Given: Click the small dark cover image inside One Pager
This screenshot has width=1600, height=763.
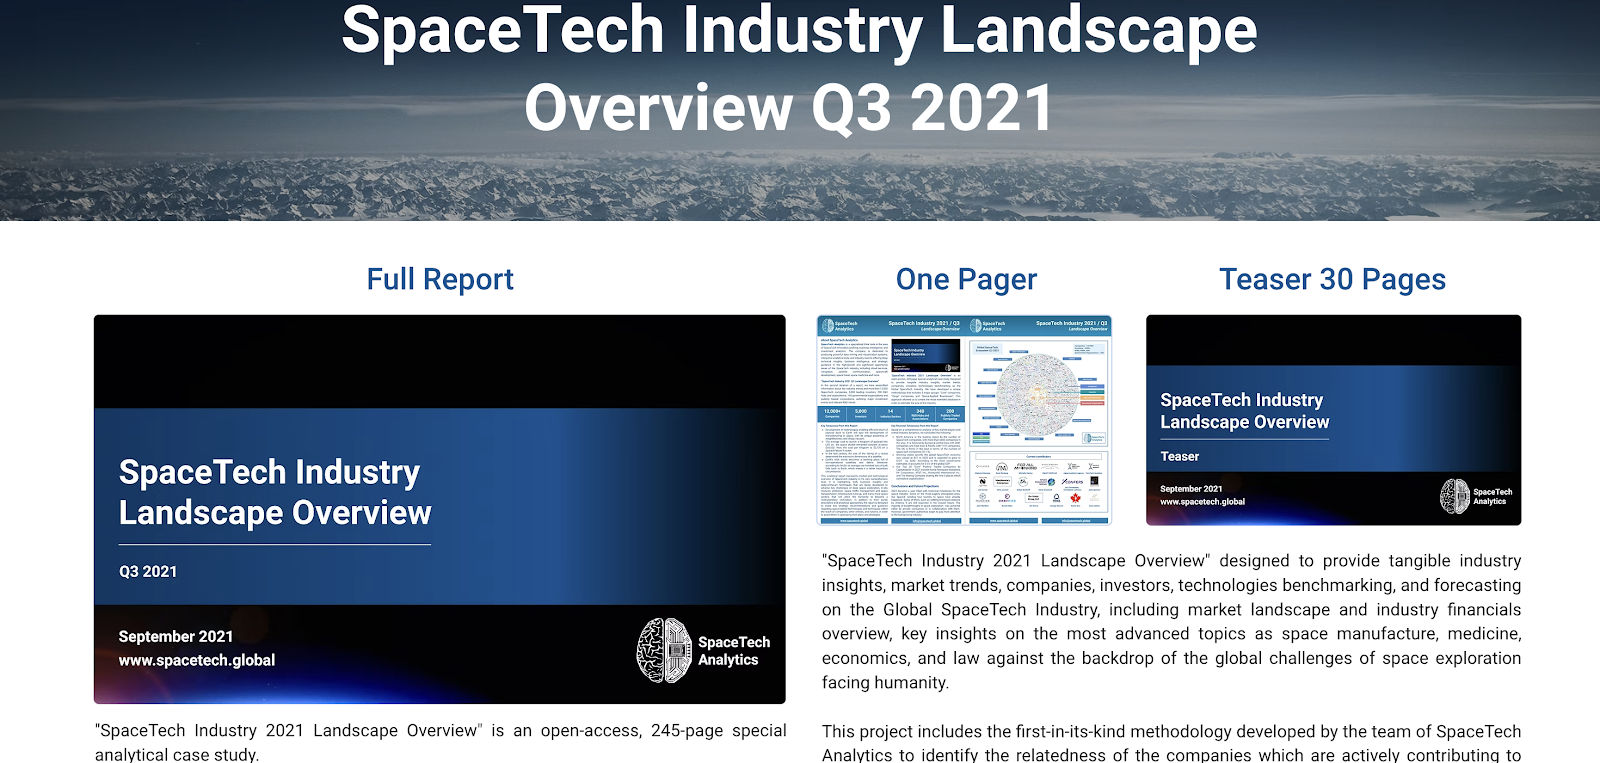Looking at the screenshot, I should coord(926,355).
